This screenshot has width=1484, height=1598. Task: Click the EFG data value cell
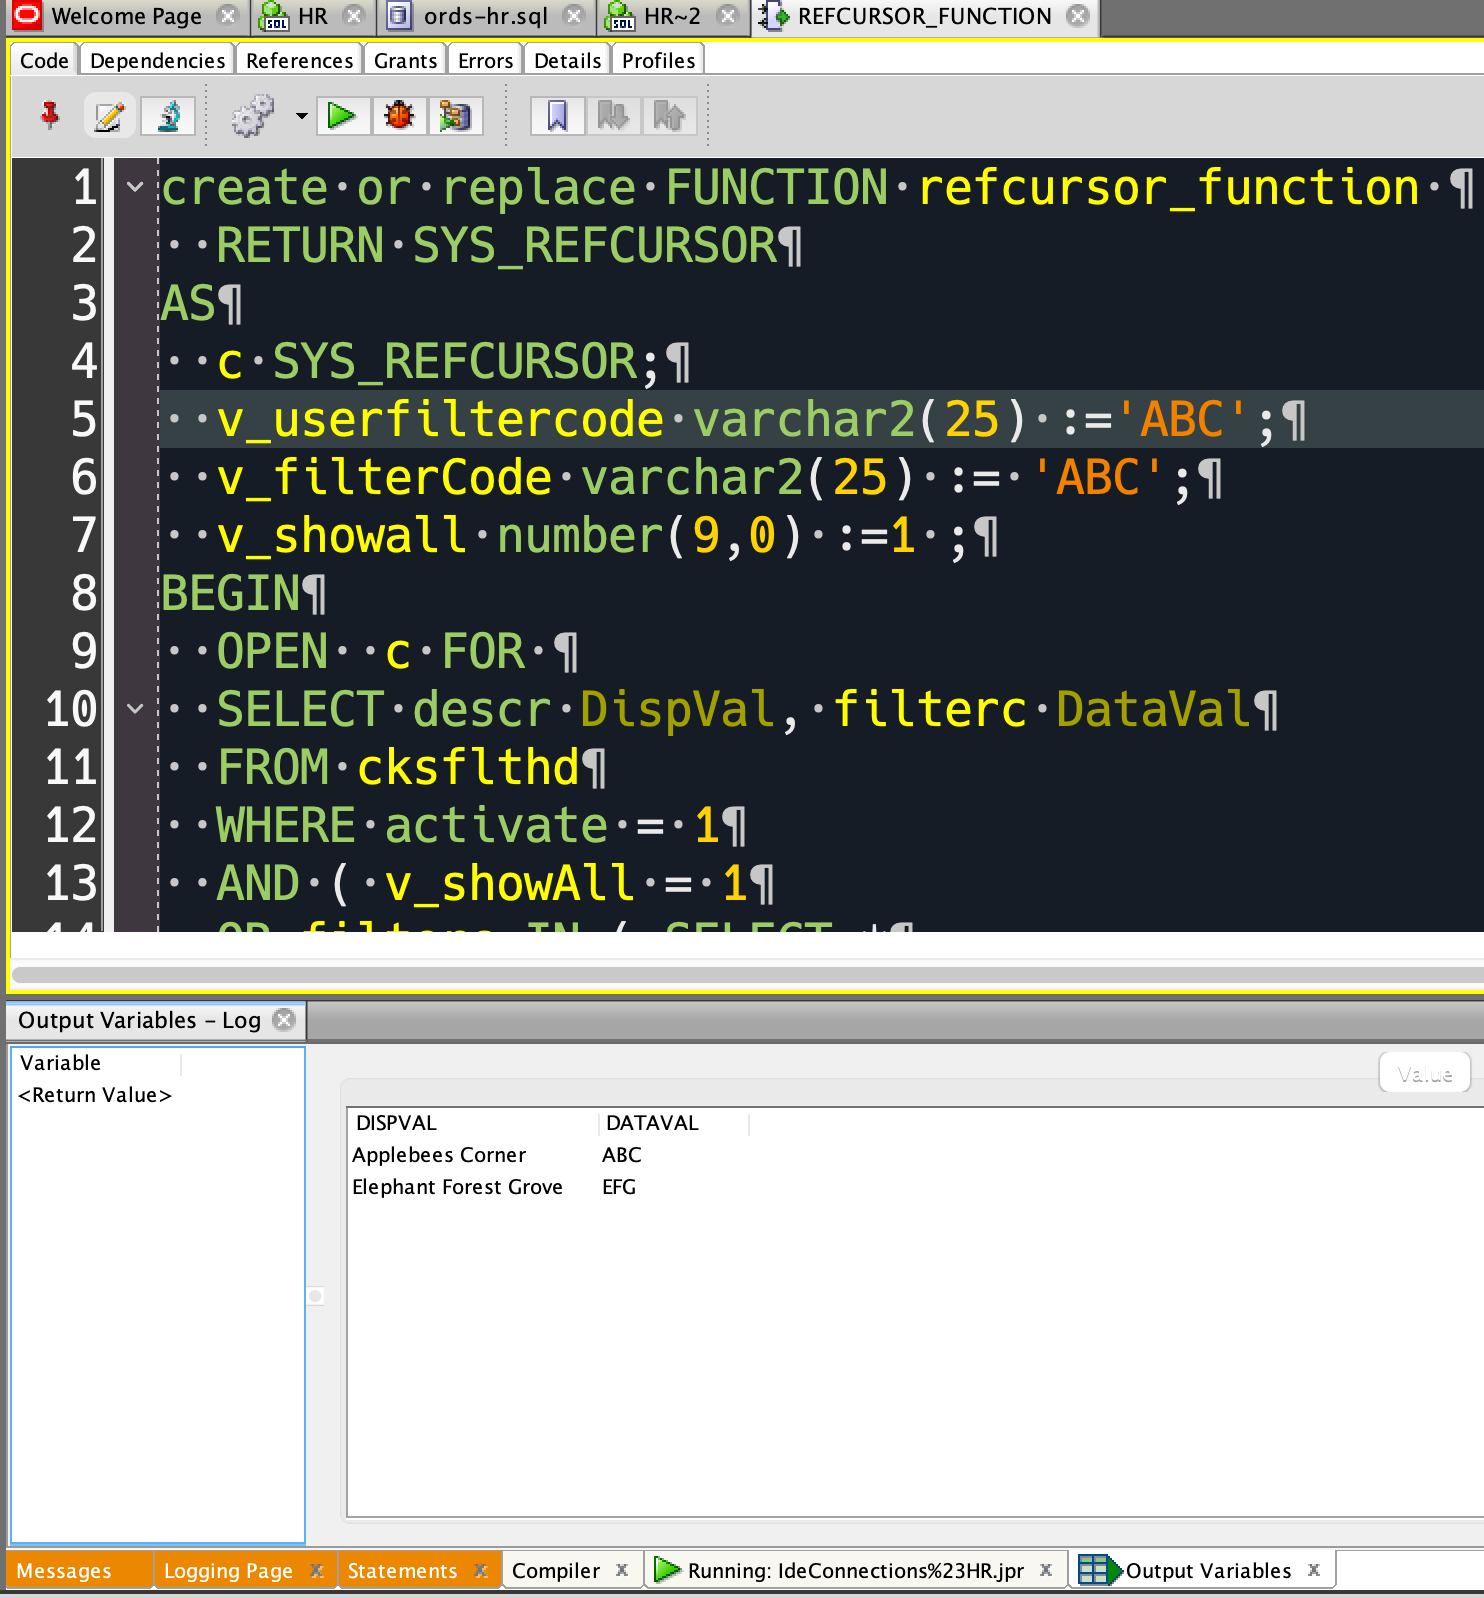coord(619,1187)
